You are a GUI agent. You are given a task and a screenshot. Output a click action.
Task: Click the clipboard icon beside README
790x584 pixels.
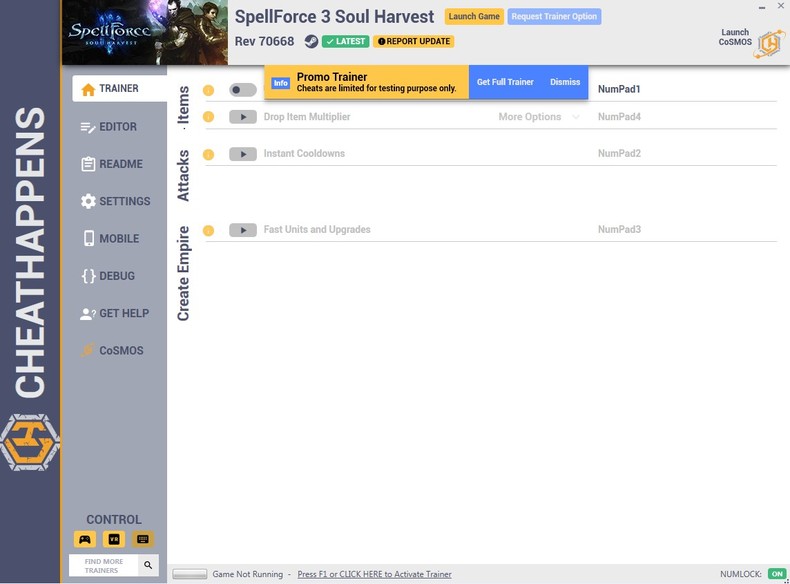click(x=88, y=164)
